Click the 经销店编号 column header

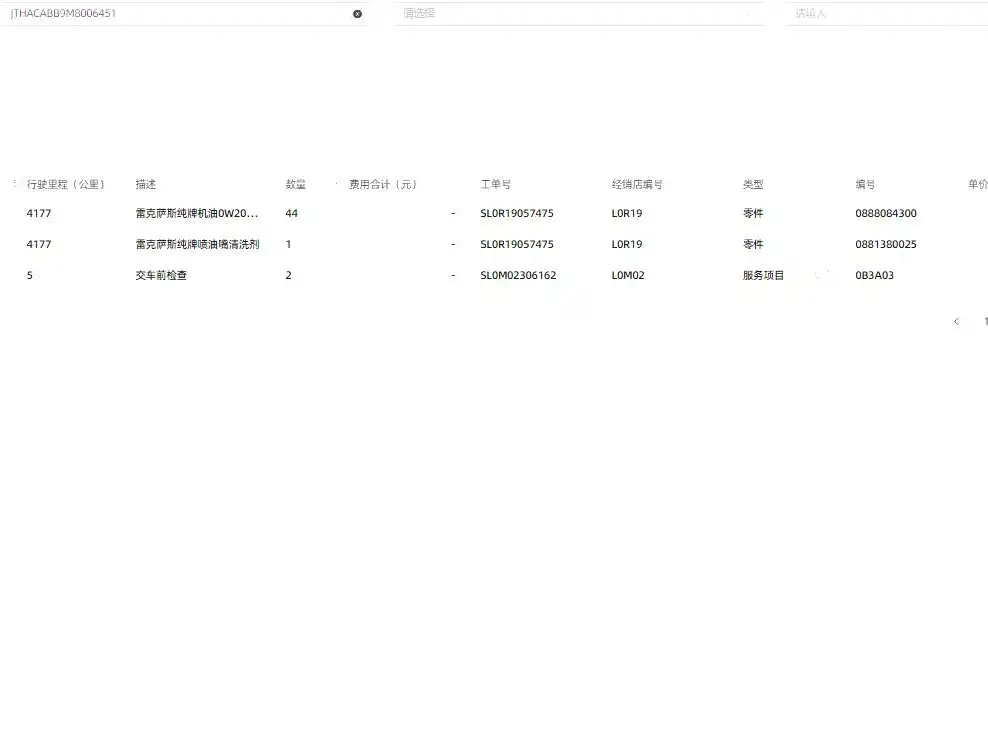click(637, 185)
